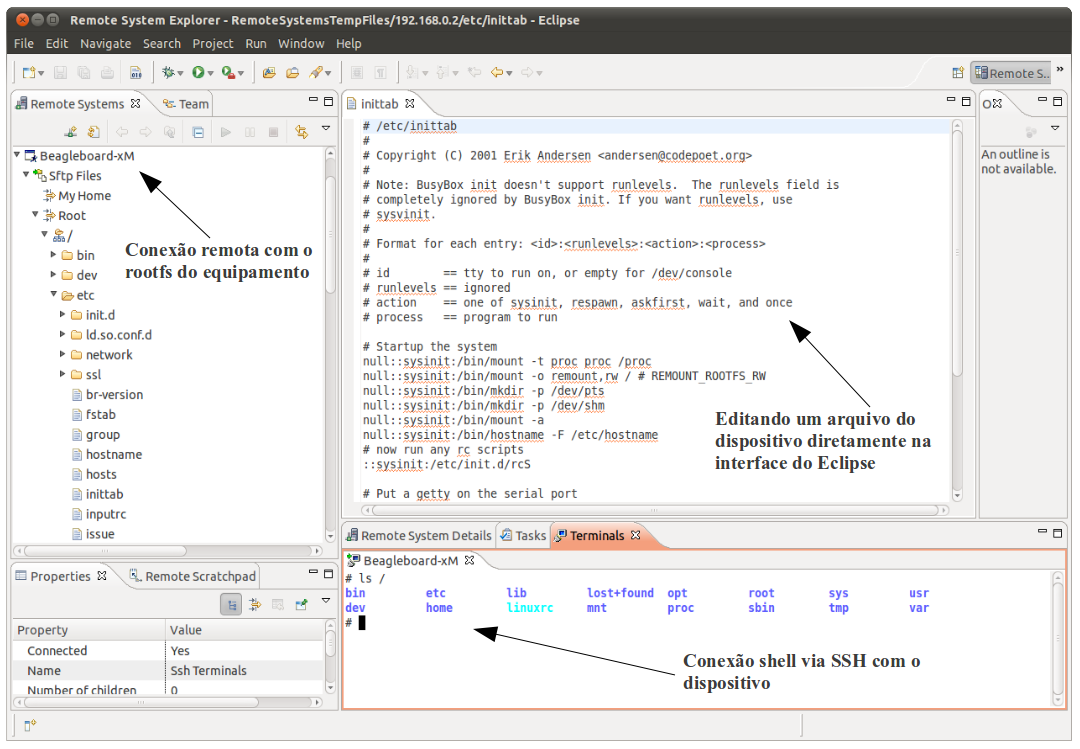
Task: Launch the Debug bug icon
Action: (x=167, y=72)
